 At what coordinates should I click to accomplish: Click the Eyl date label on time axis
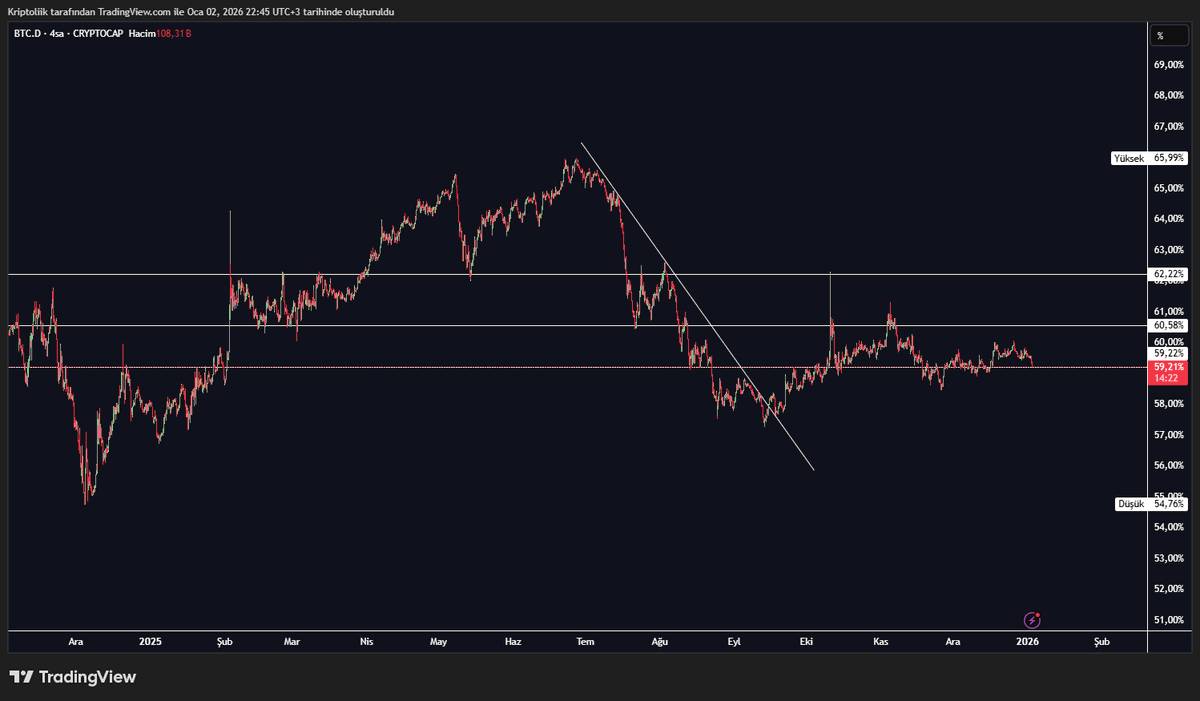click(733, 641)
